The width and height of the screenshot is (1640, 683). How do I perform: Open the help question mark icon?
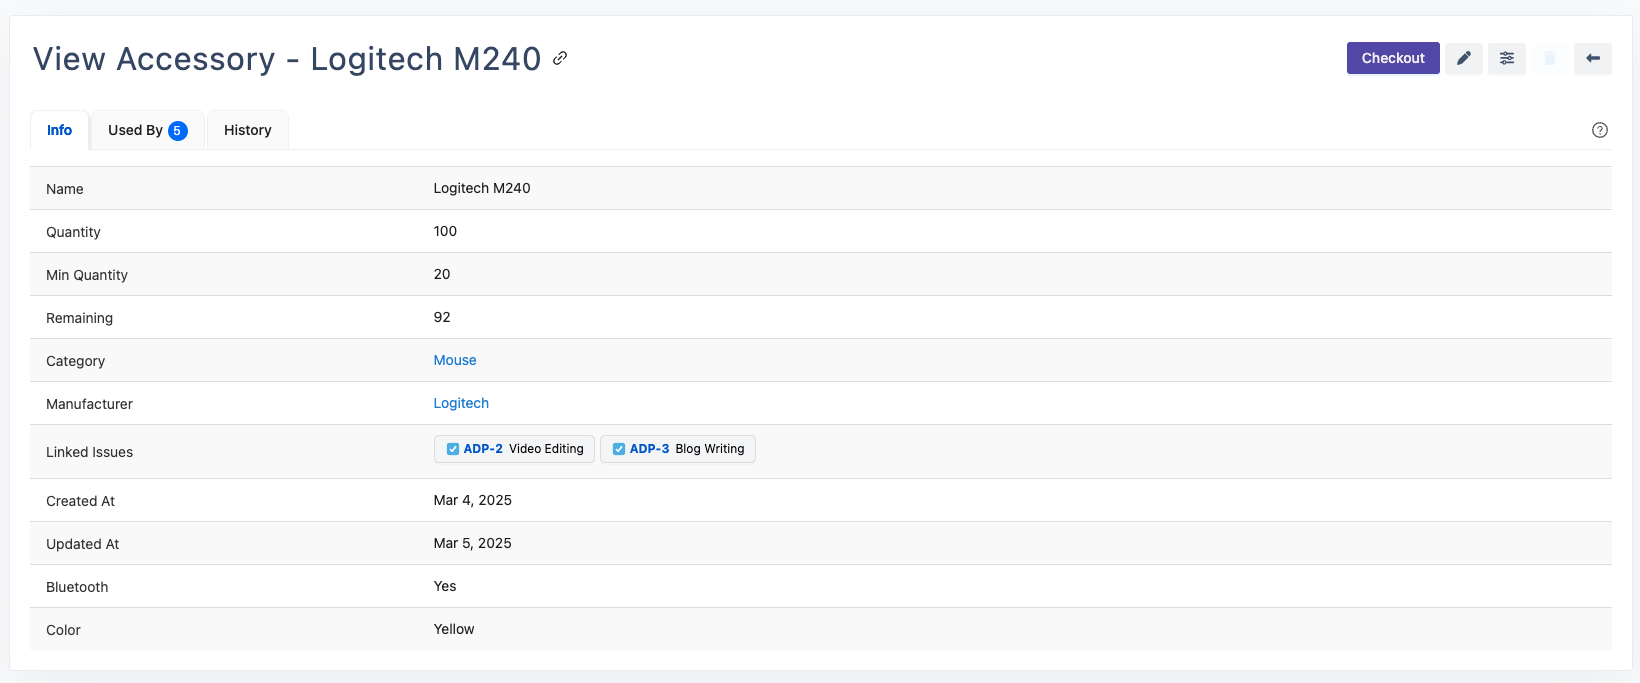click(1600, 130)
